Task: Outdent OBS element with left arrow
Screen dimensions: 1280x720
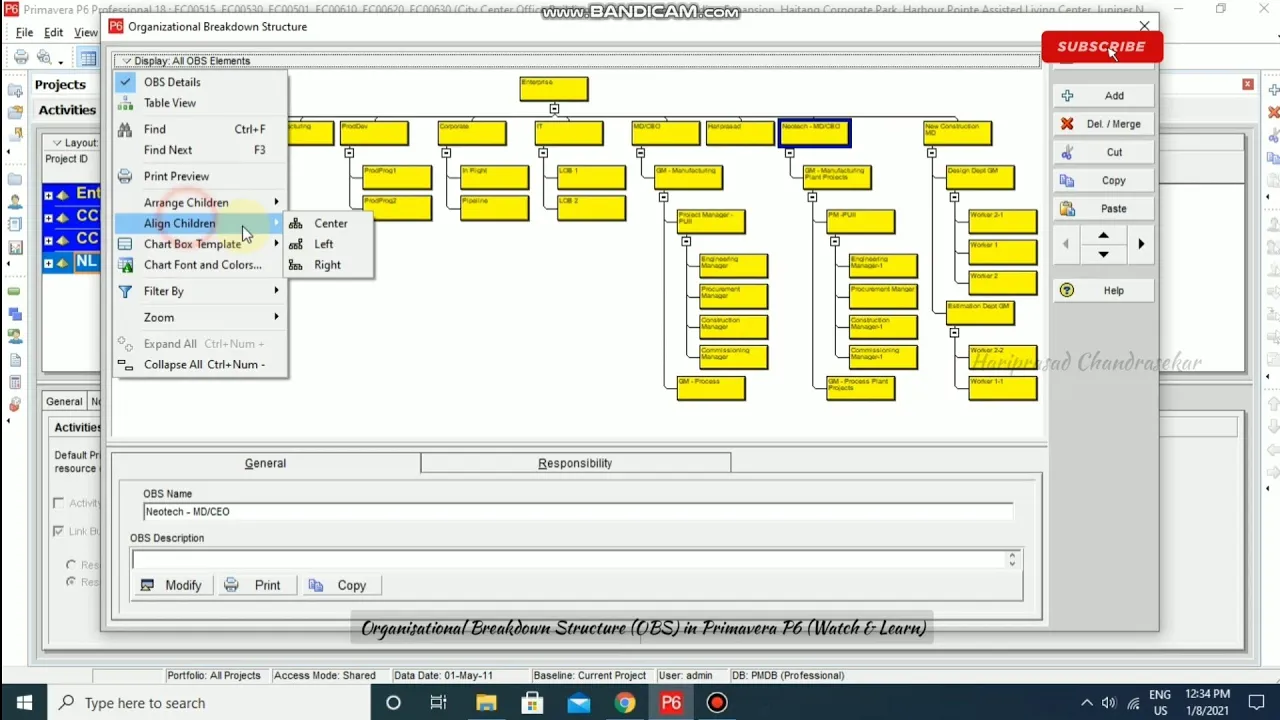Action: (x=1066, y=244)
